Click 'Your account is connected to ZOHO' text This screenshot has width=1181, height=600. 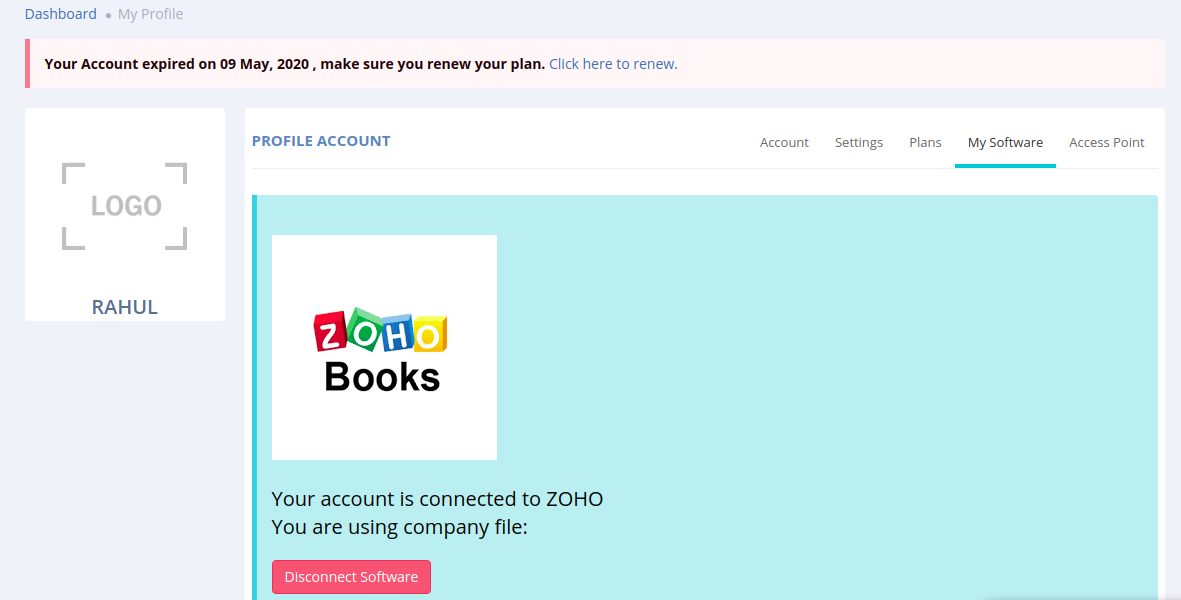pos(437,499)
